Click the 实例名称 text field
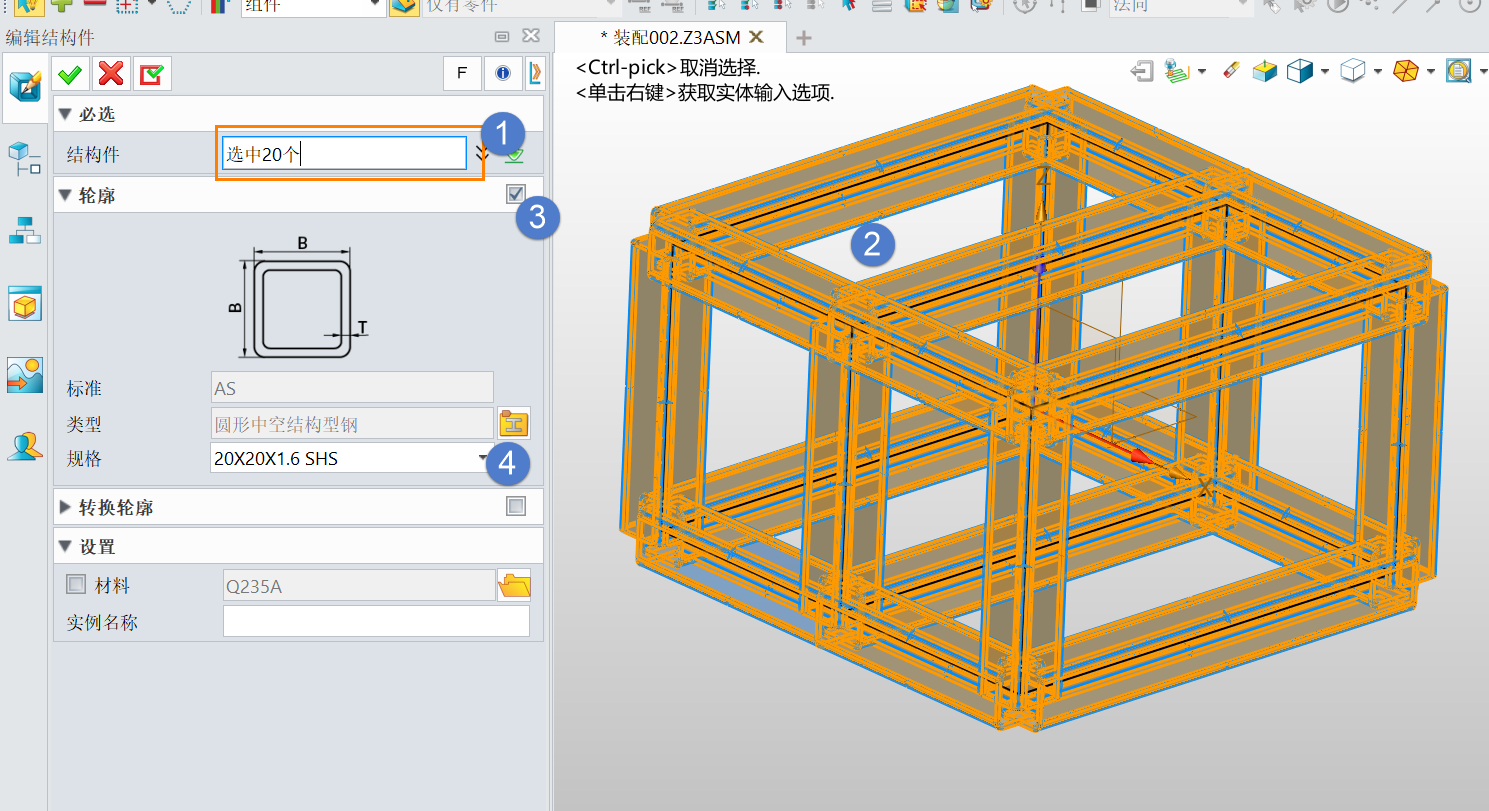The width and height of the screenshot is (1489, 811). click(376, 622)
